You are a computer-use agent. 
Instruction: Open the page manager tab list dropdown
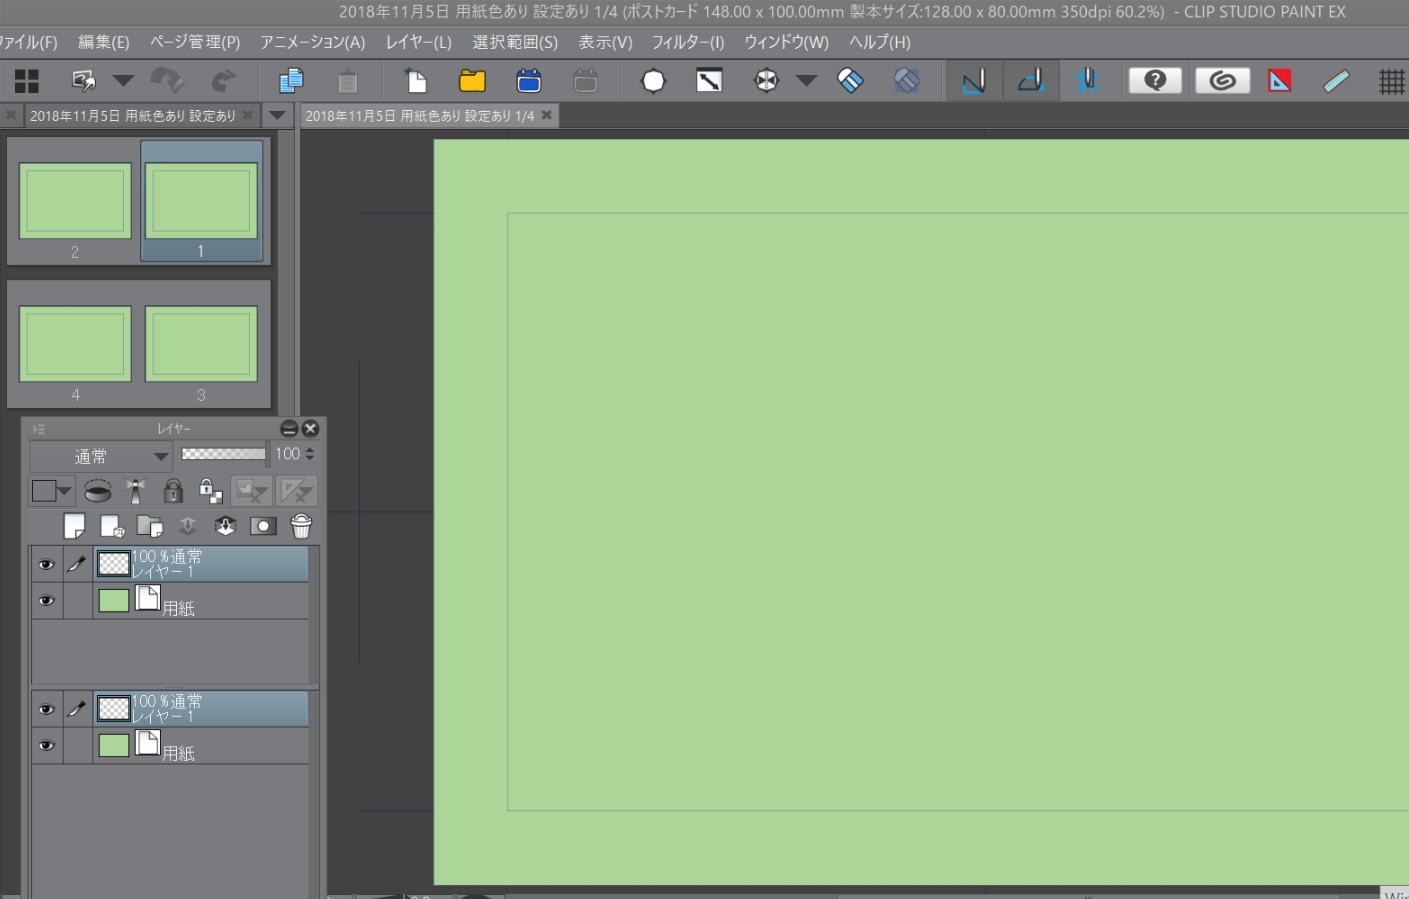tap(277, 116)
